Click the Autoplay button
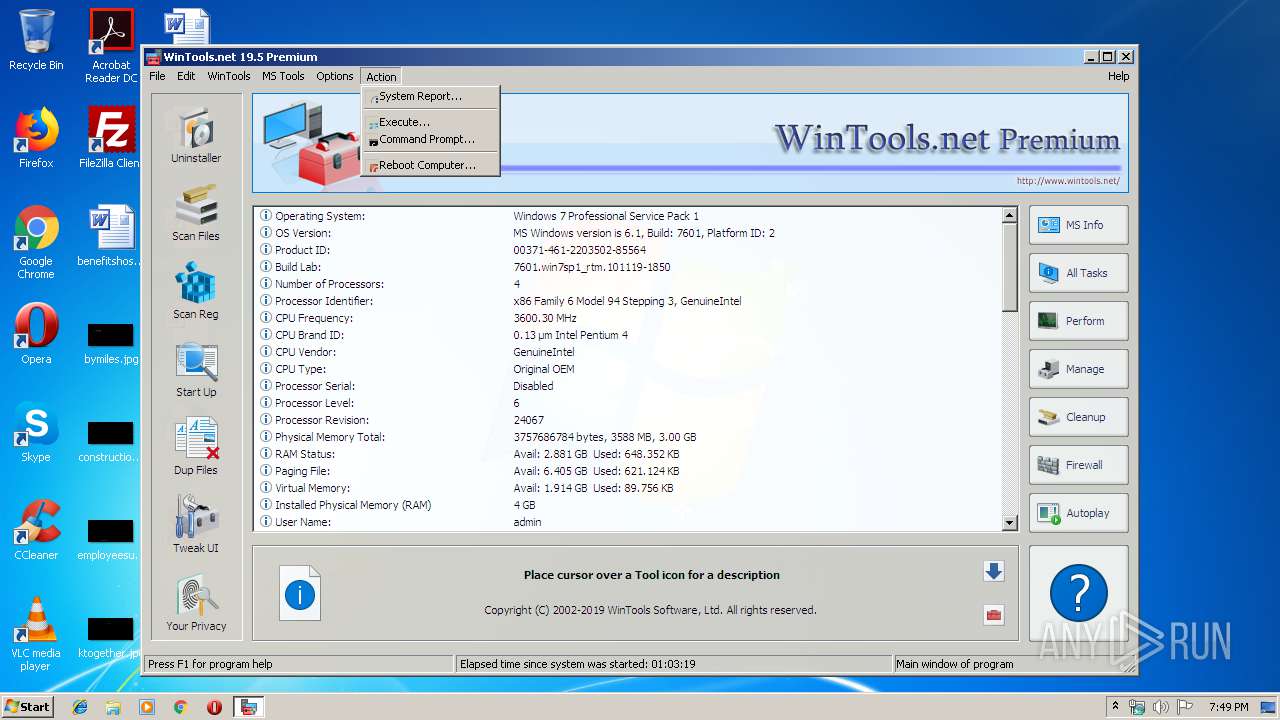Viewport: 1280px width, 720px height. point(1079,513)
